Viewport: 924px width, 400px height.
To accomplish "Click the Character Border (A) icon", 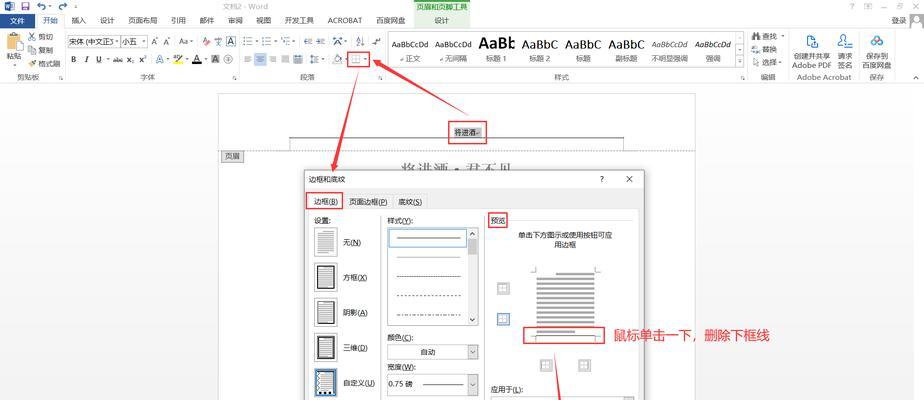I will pos(231,41).
